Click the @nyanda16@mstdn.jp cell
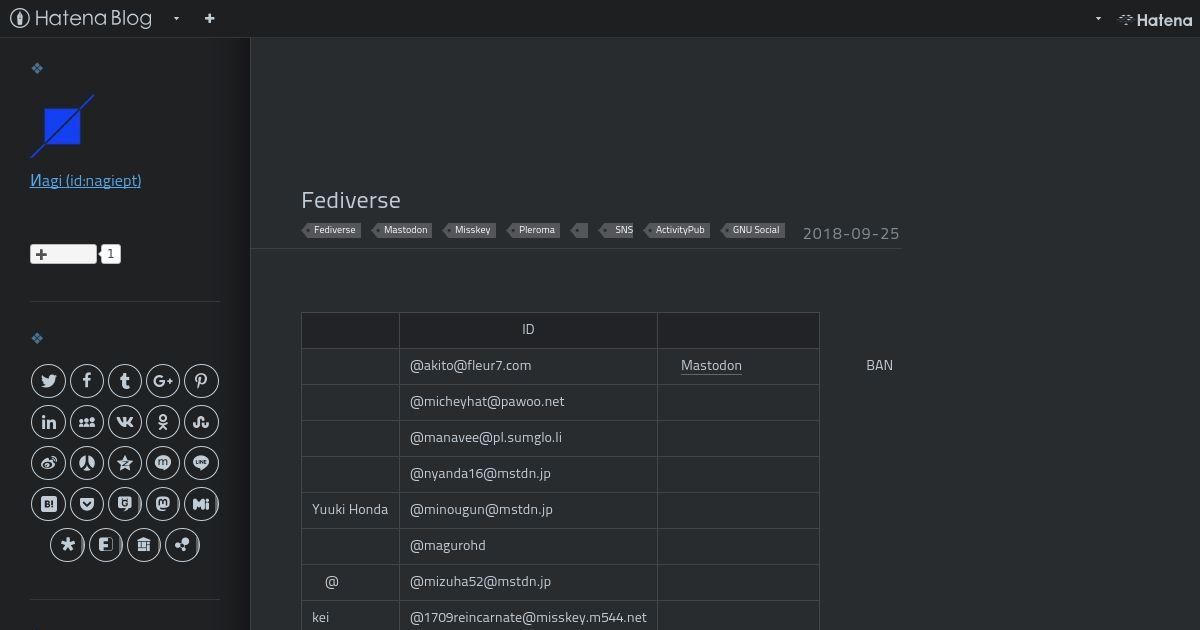Viewport: 1200px width, 630px height. [x=528, y=474]
